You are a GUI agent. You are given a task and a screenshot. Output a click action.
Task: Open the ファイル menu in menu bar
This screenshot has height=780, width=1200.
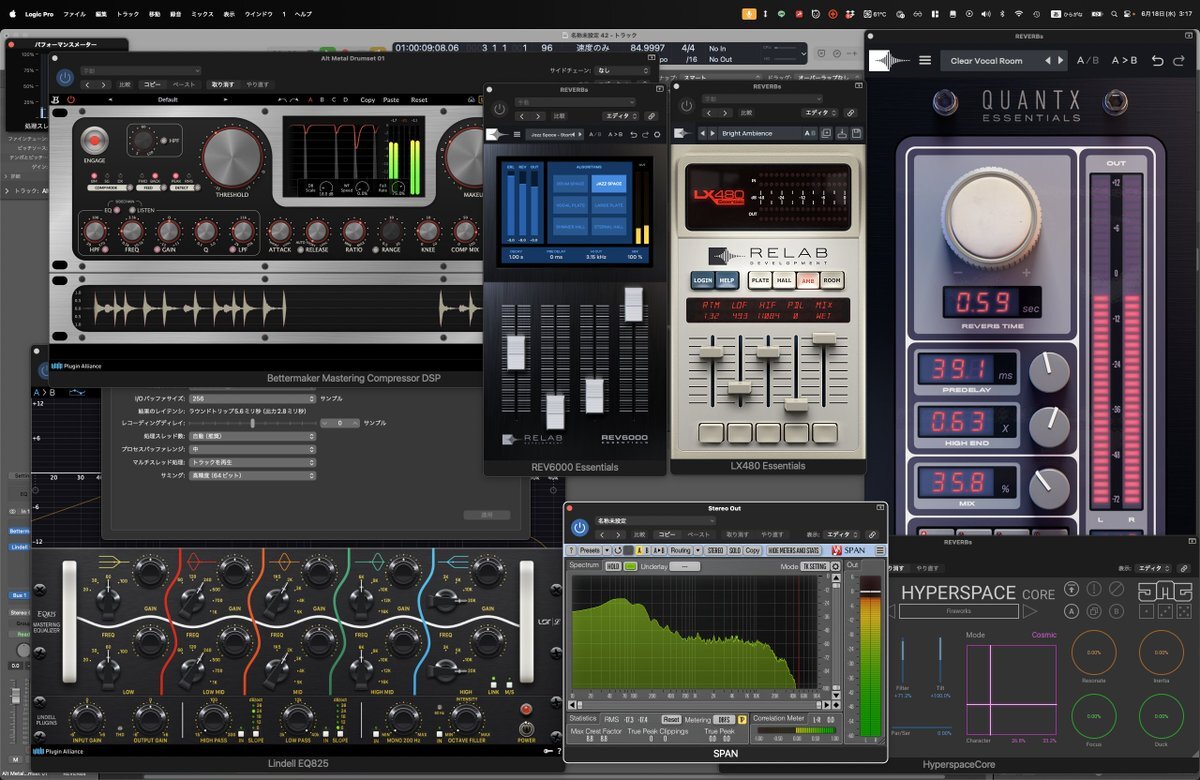75,14
